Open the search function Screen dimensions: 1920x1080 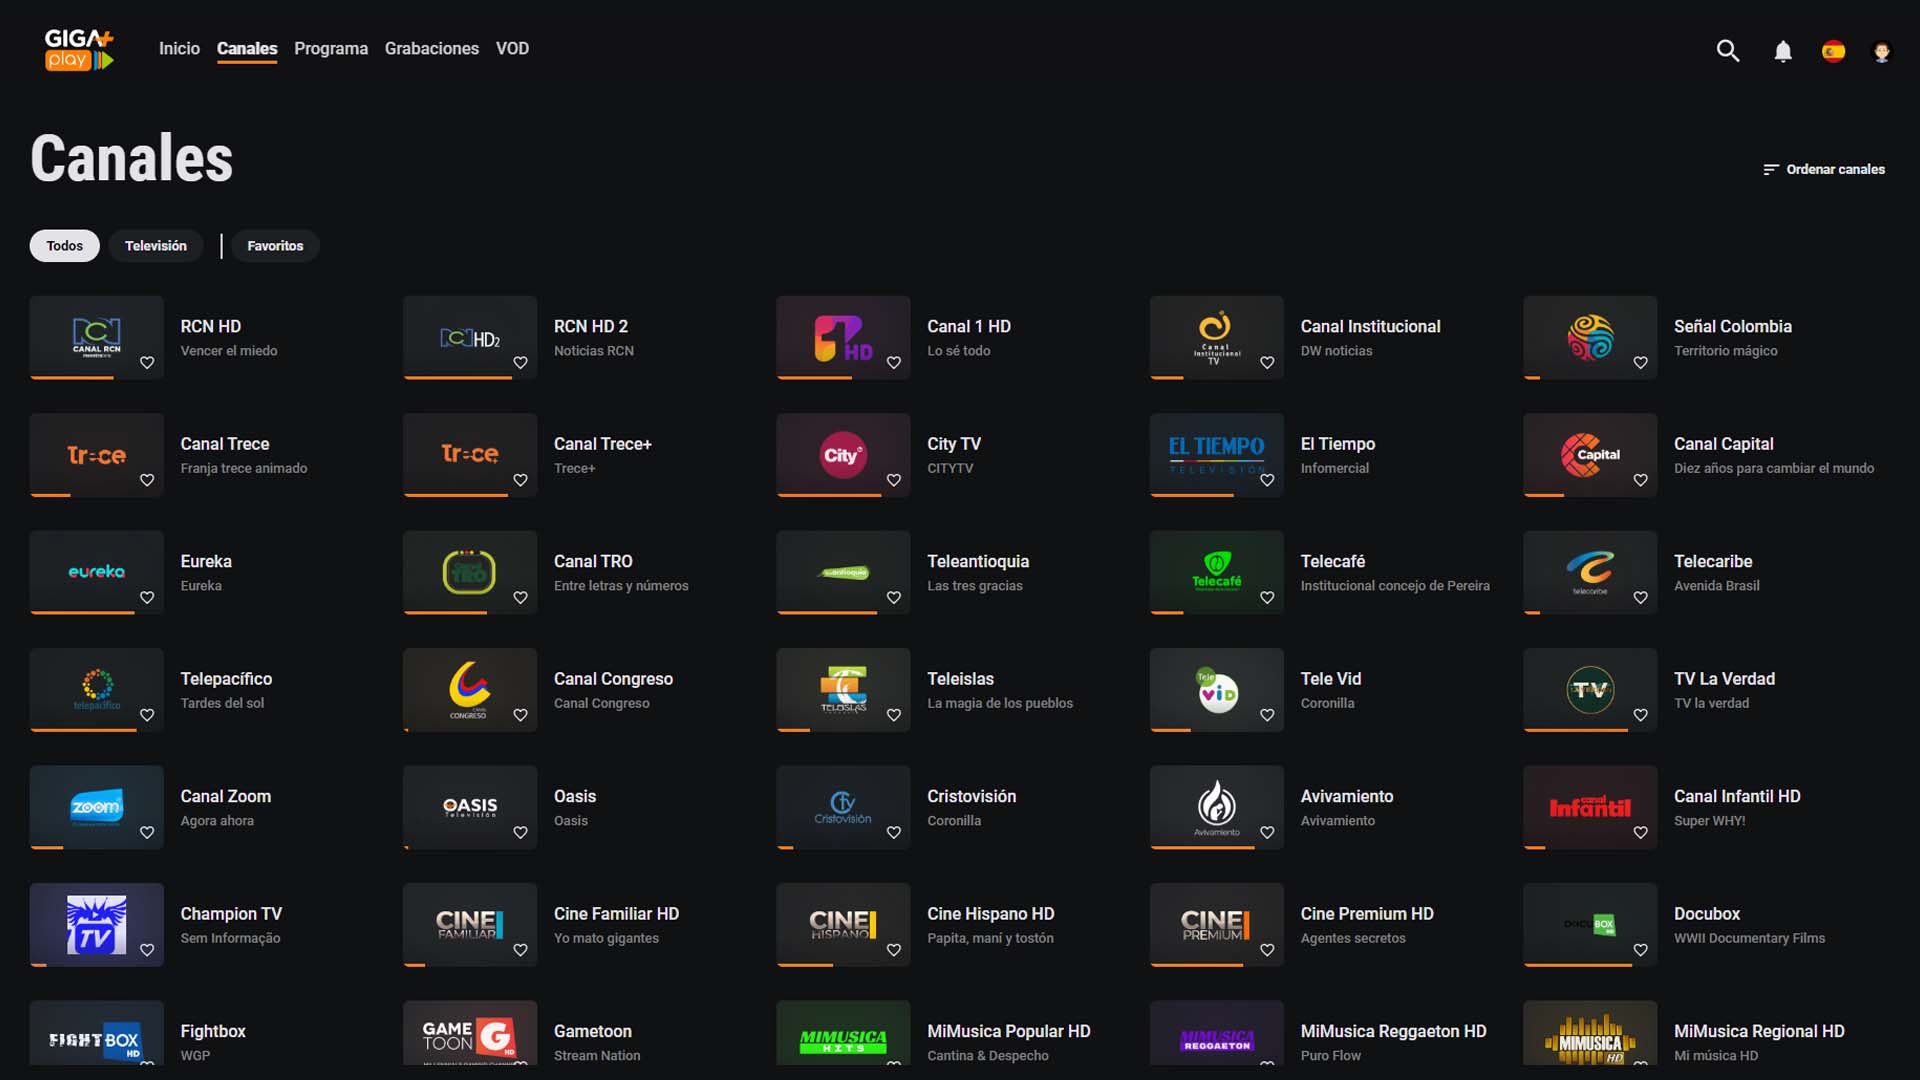(1727, 50)
